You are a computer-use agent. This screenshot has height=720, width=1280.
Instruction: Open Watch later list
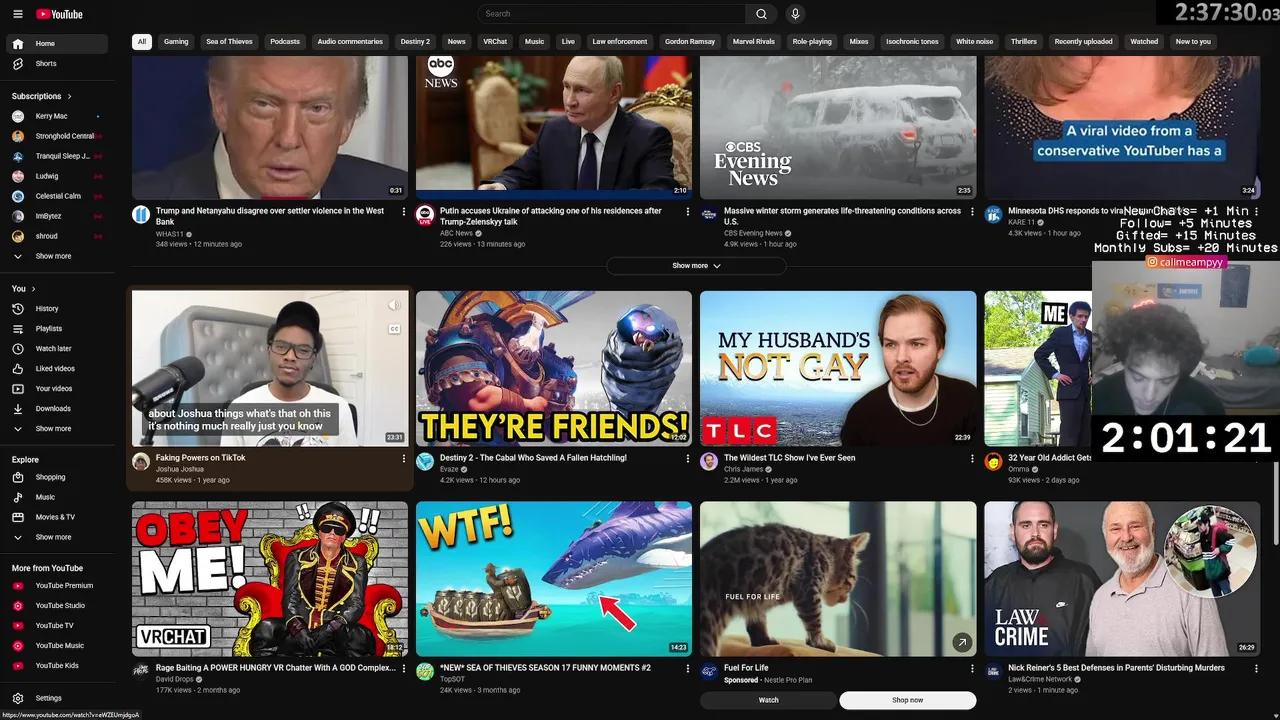tap(58, 349)
